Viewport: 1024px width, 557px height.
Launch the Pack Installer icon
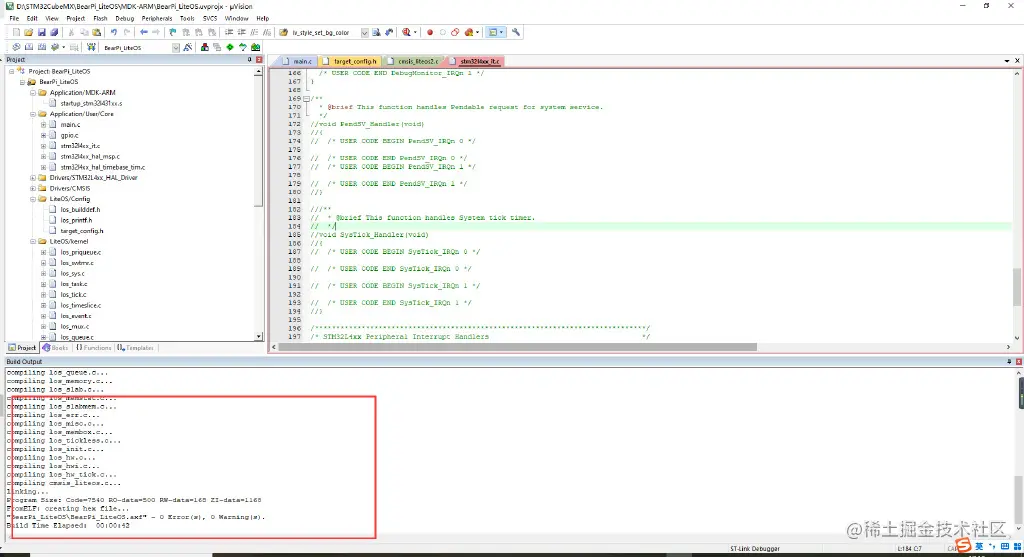tap(255, 47)
